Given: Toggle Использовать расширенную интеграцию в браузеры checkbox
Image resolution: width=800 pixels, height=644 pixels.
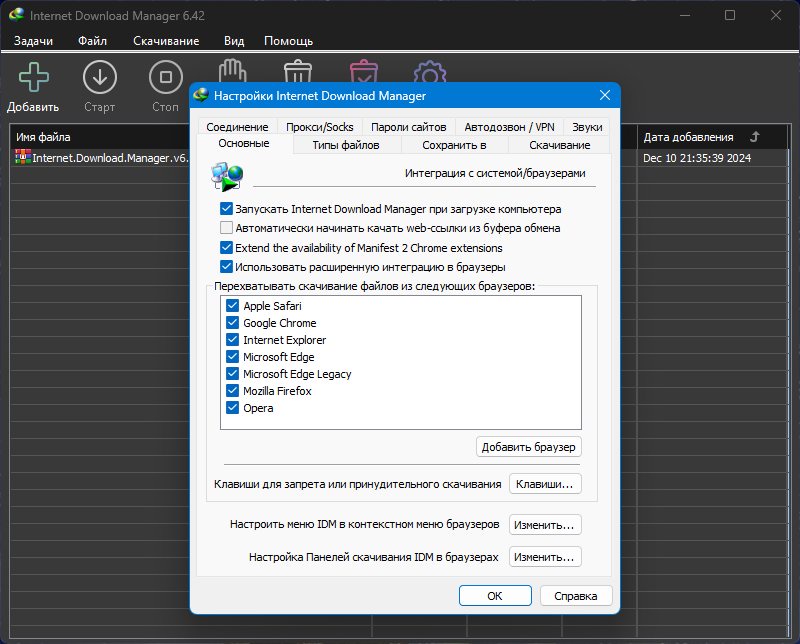Looking at the screenshot, I should point(226,266).
